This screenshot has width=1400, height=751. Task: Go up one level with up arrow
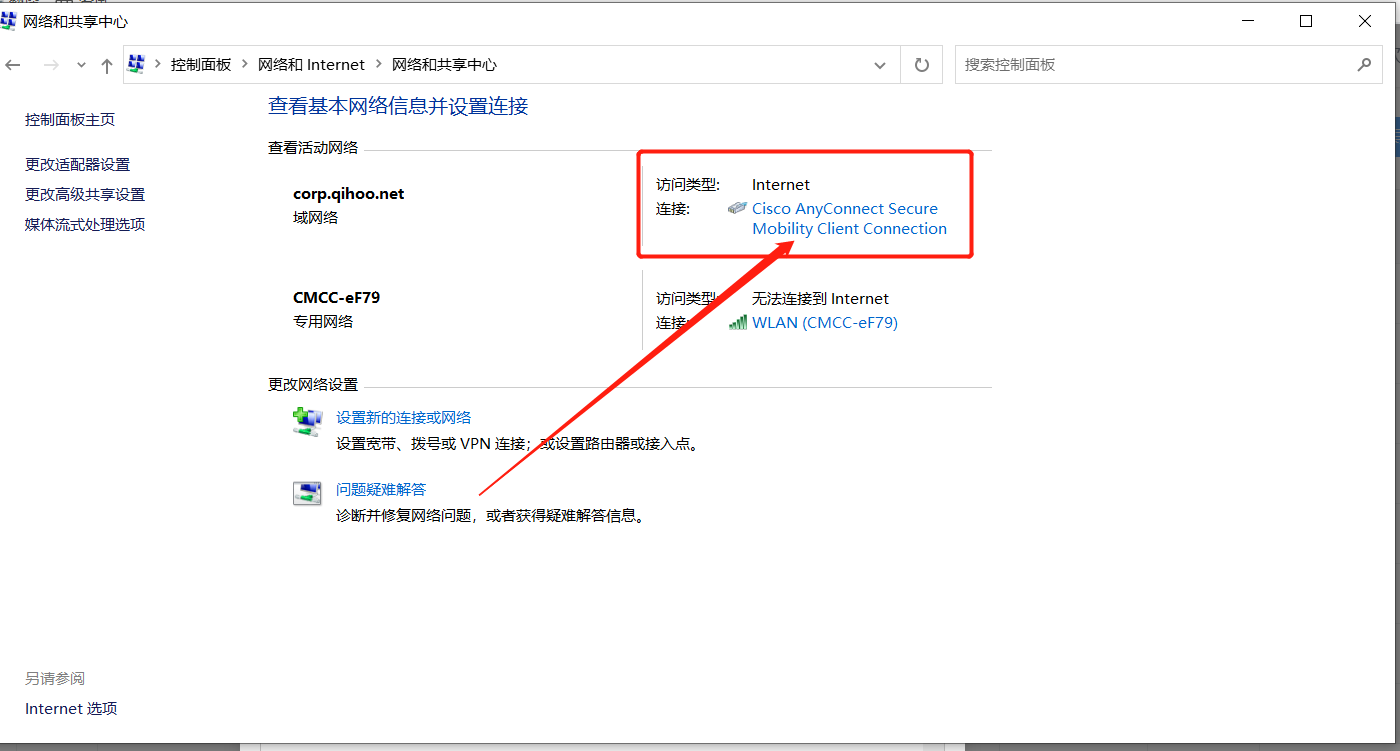[107, 66]
